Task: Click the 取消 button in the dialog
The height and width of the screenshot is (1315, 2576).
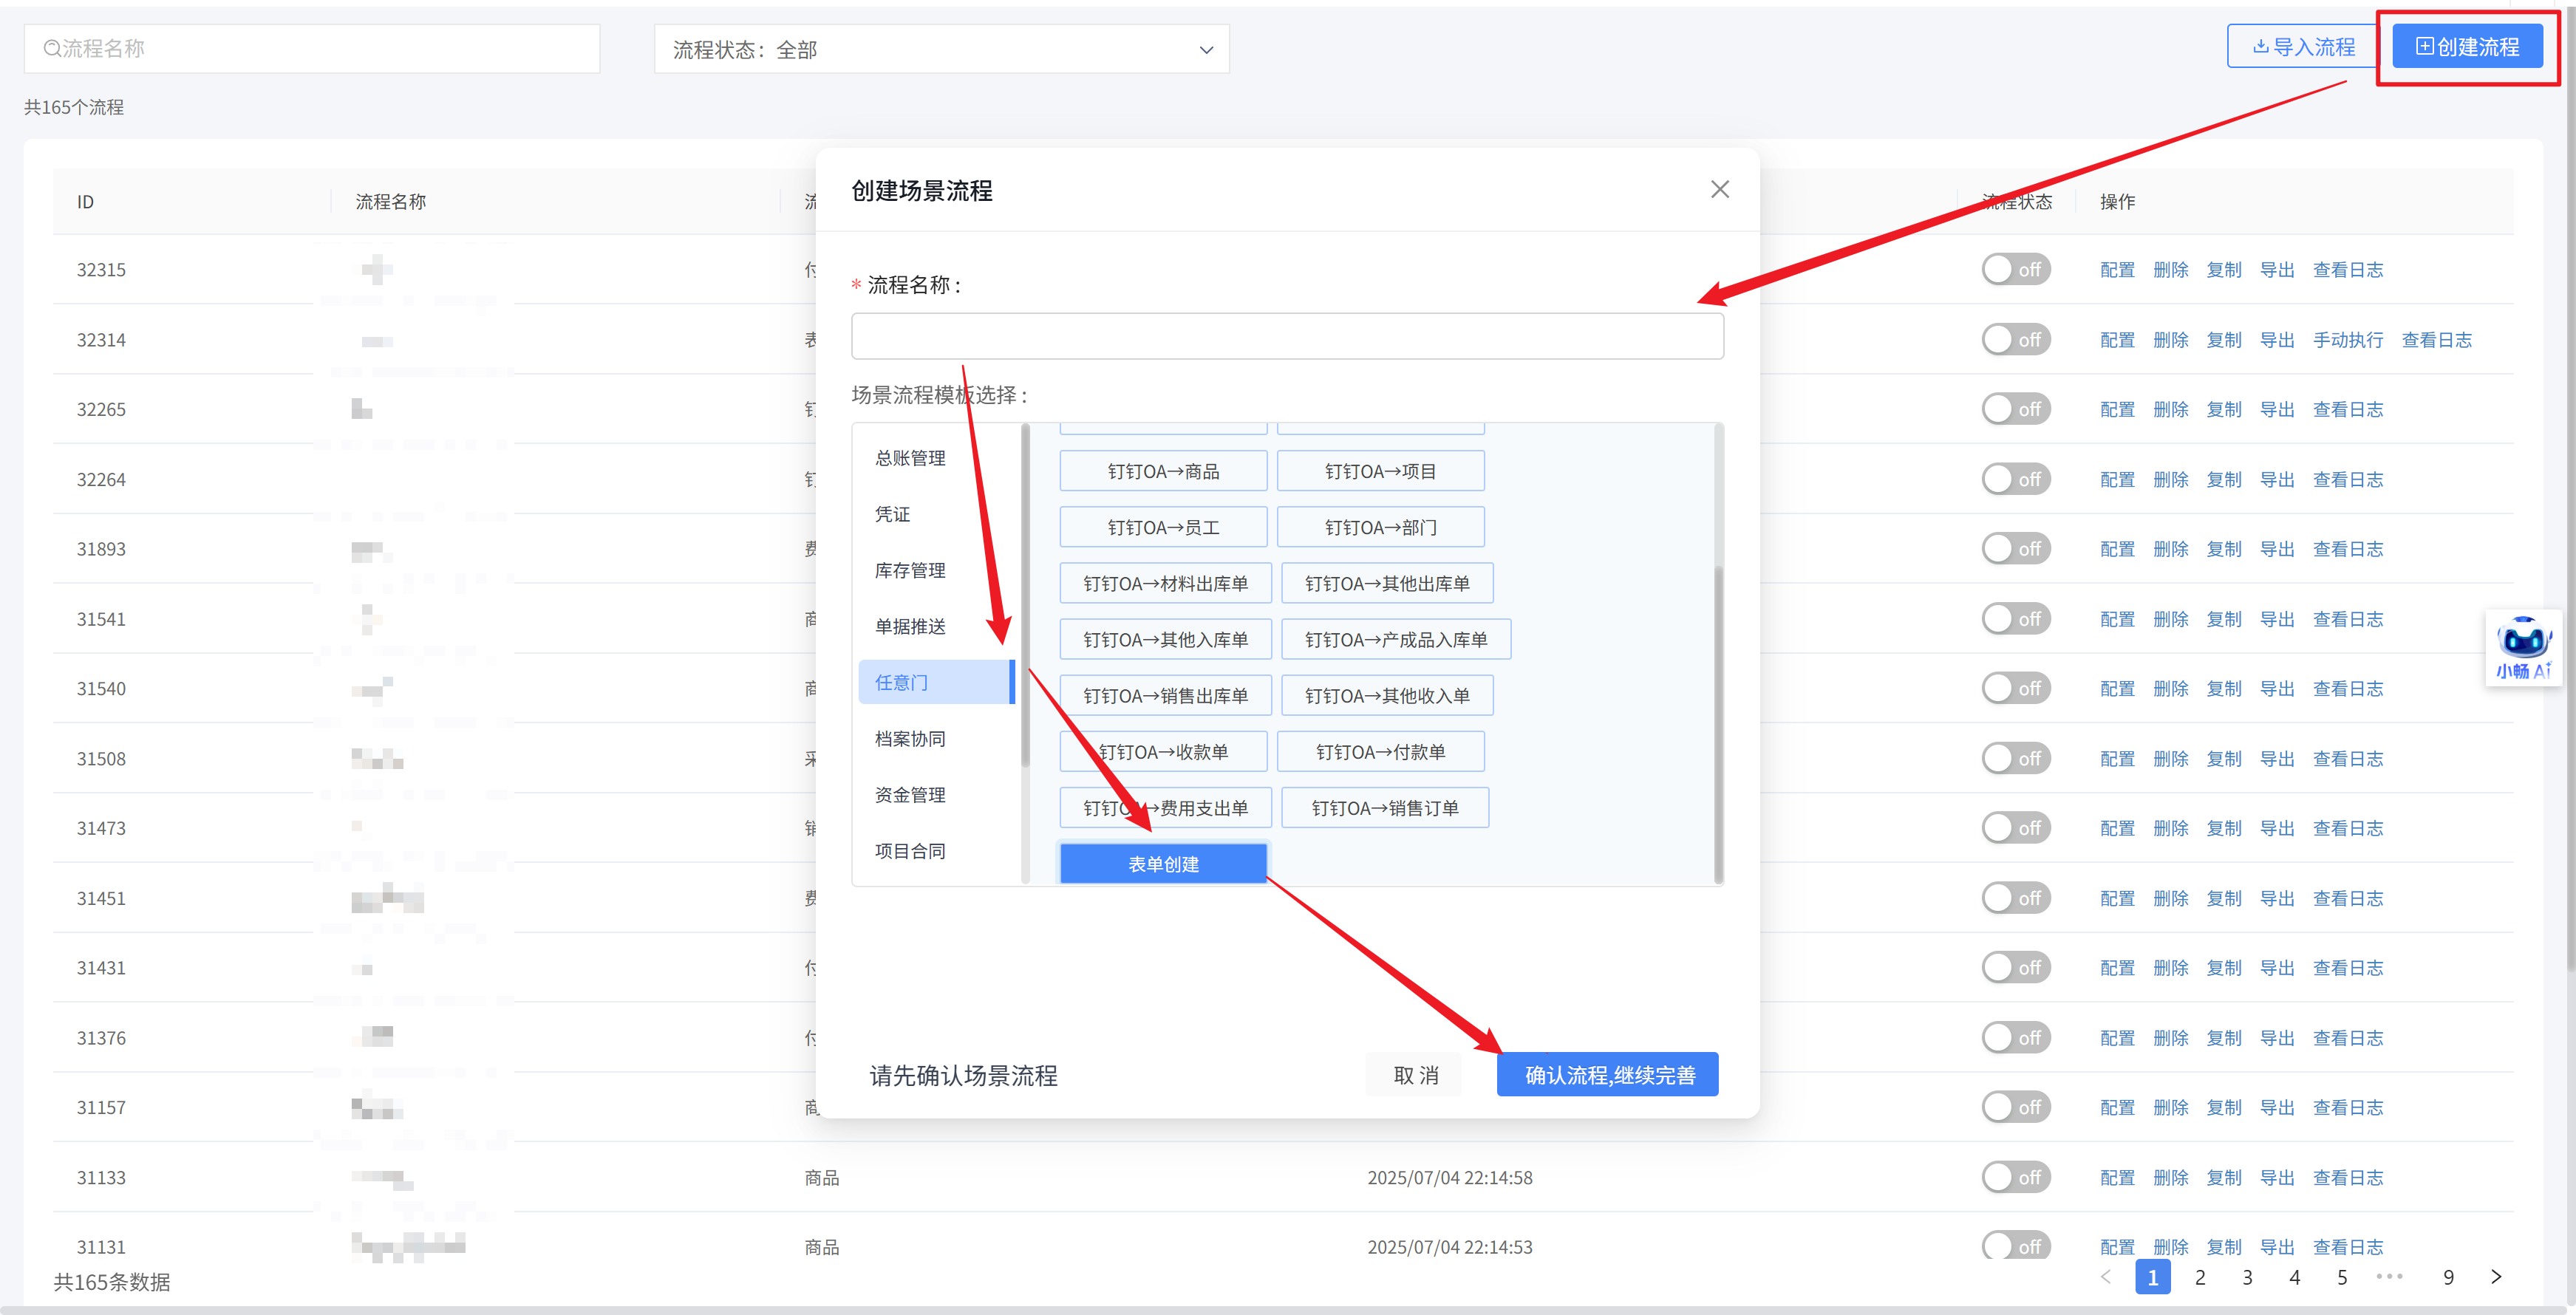Action: pos(1415,1075)
